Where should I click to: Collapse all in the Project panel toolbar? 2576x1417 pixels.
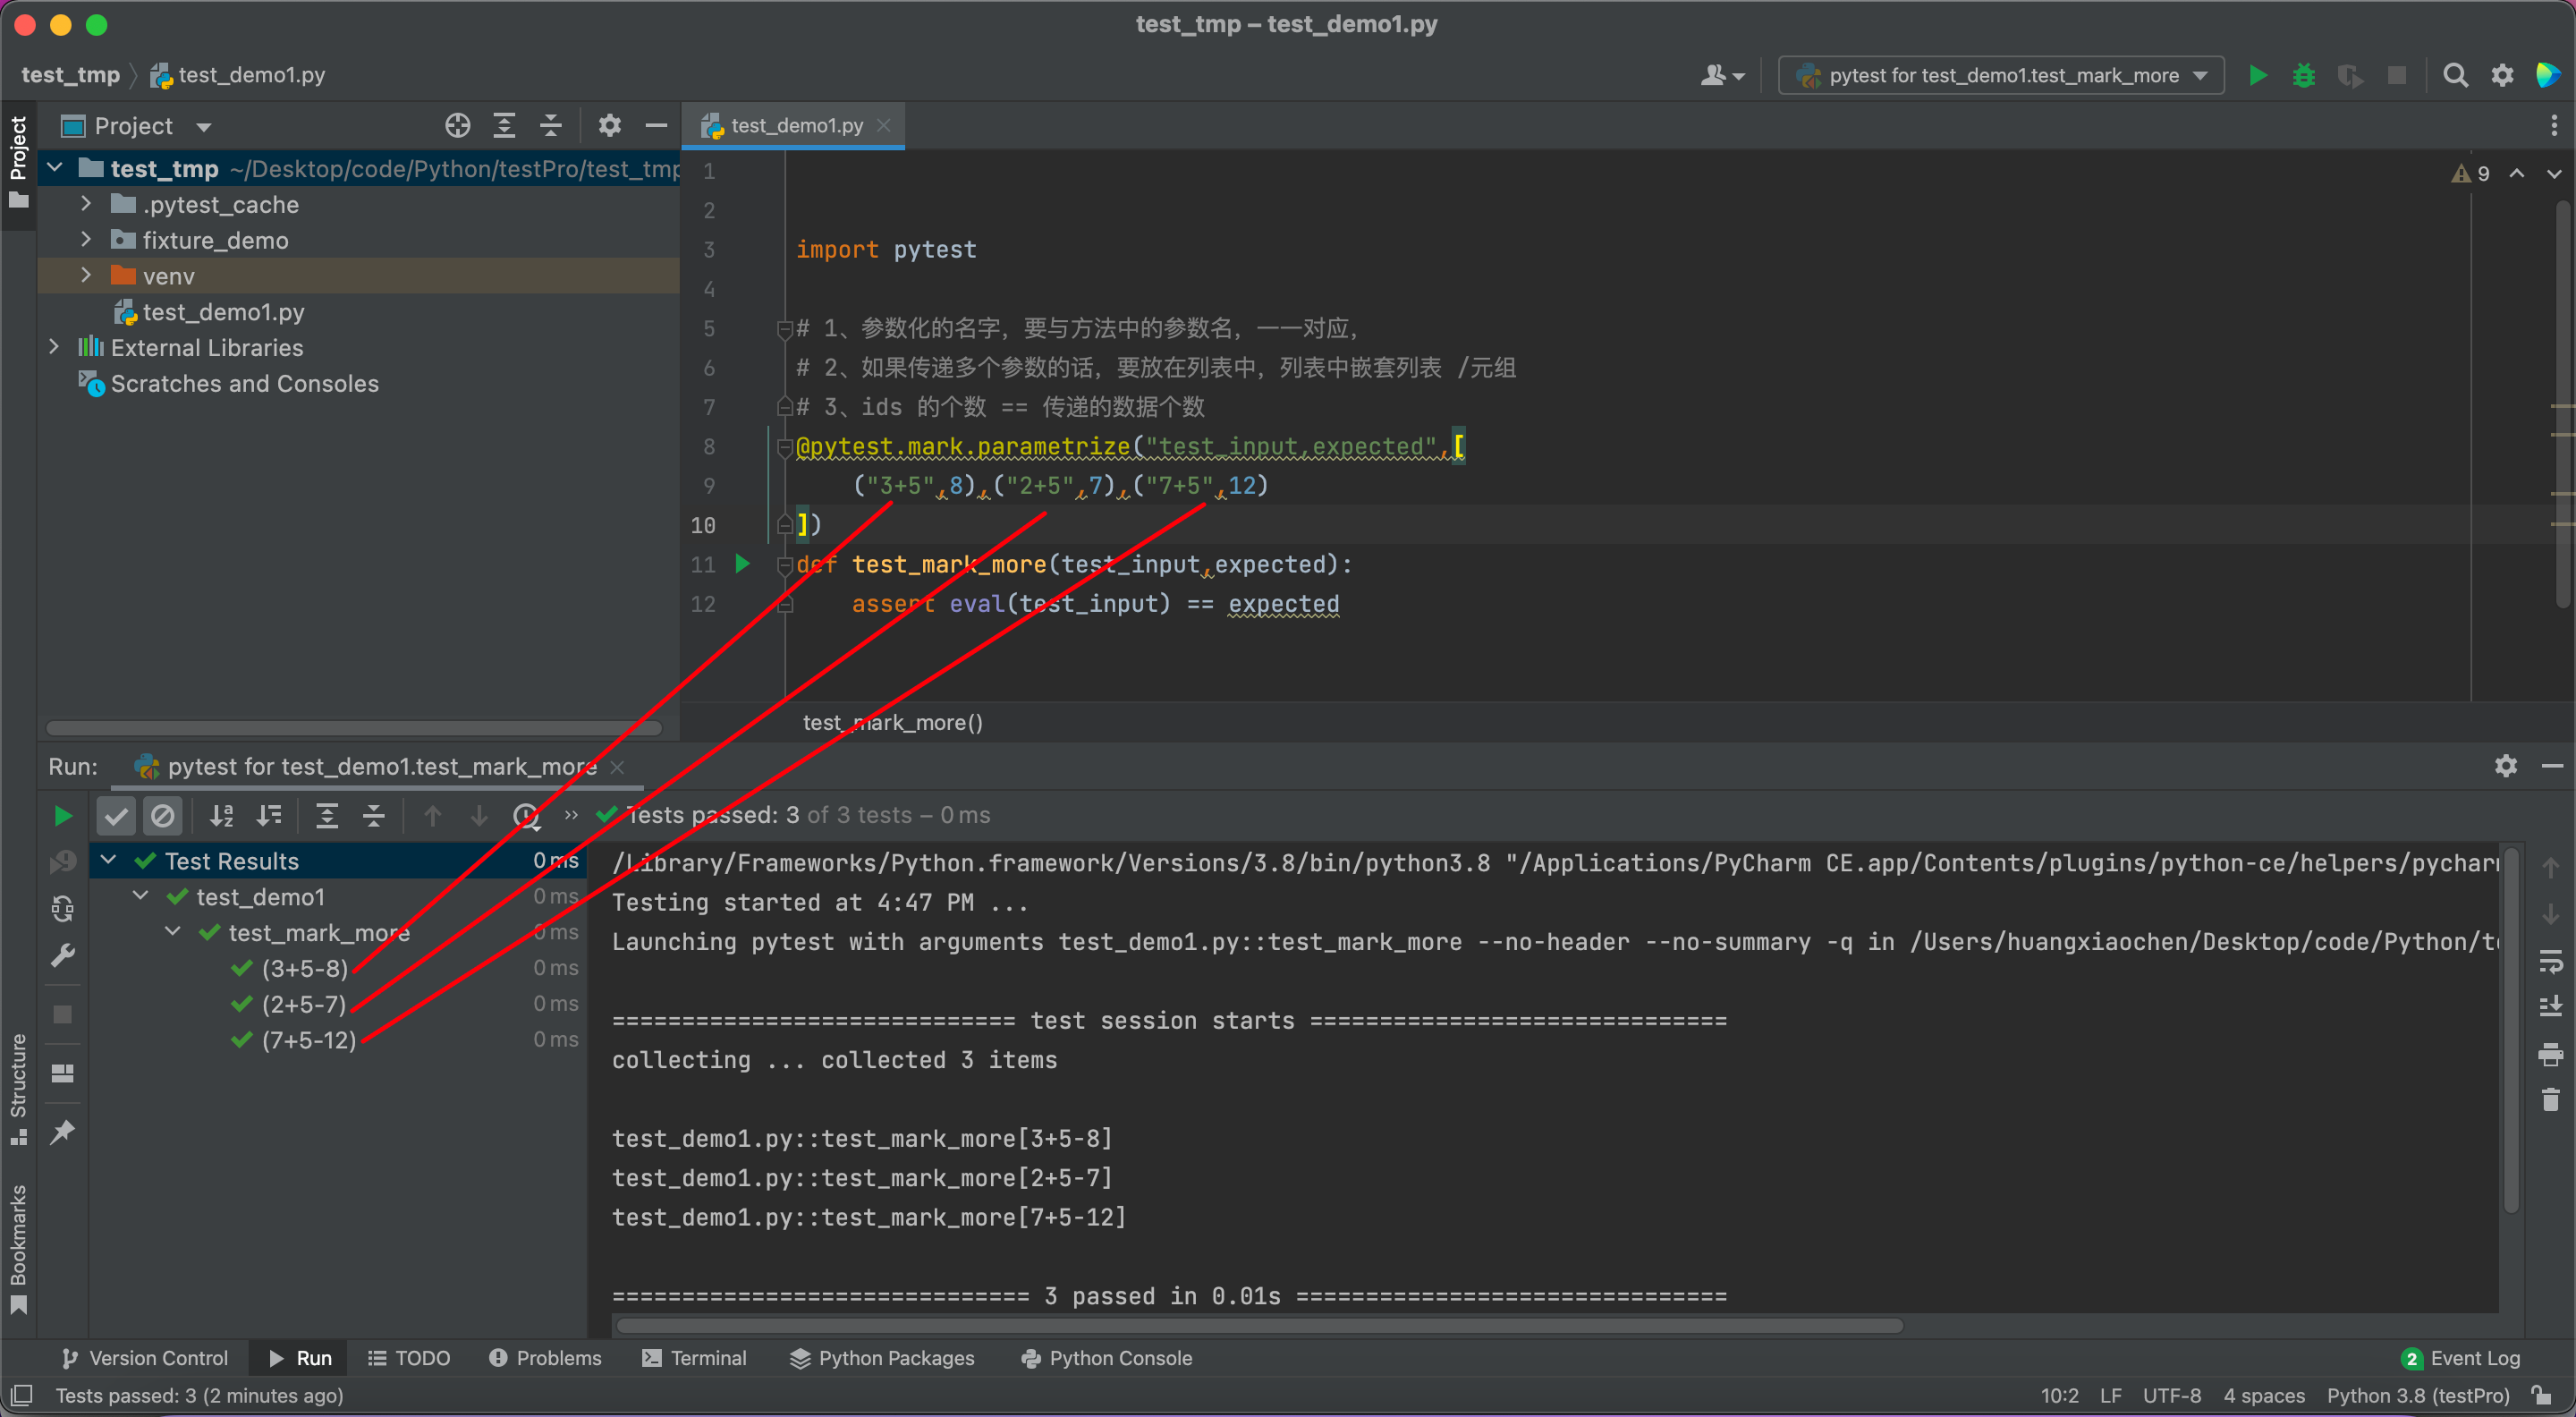(551, 126)
